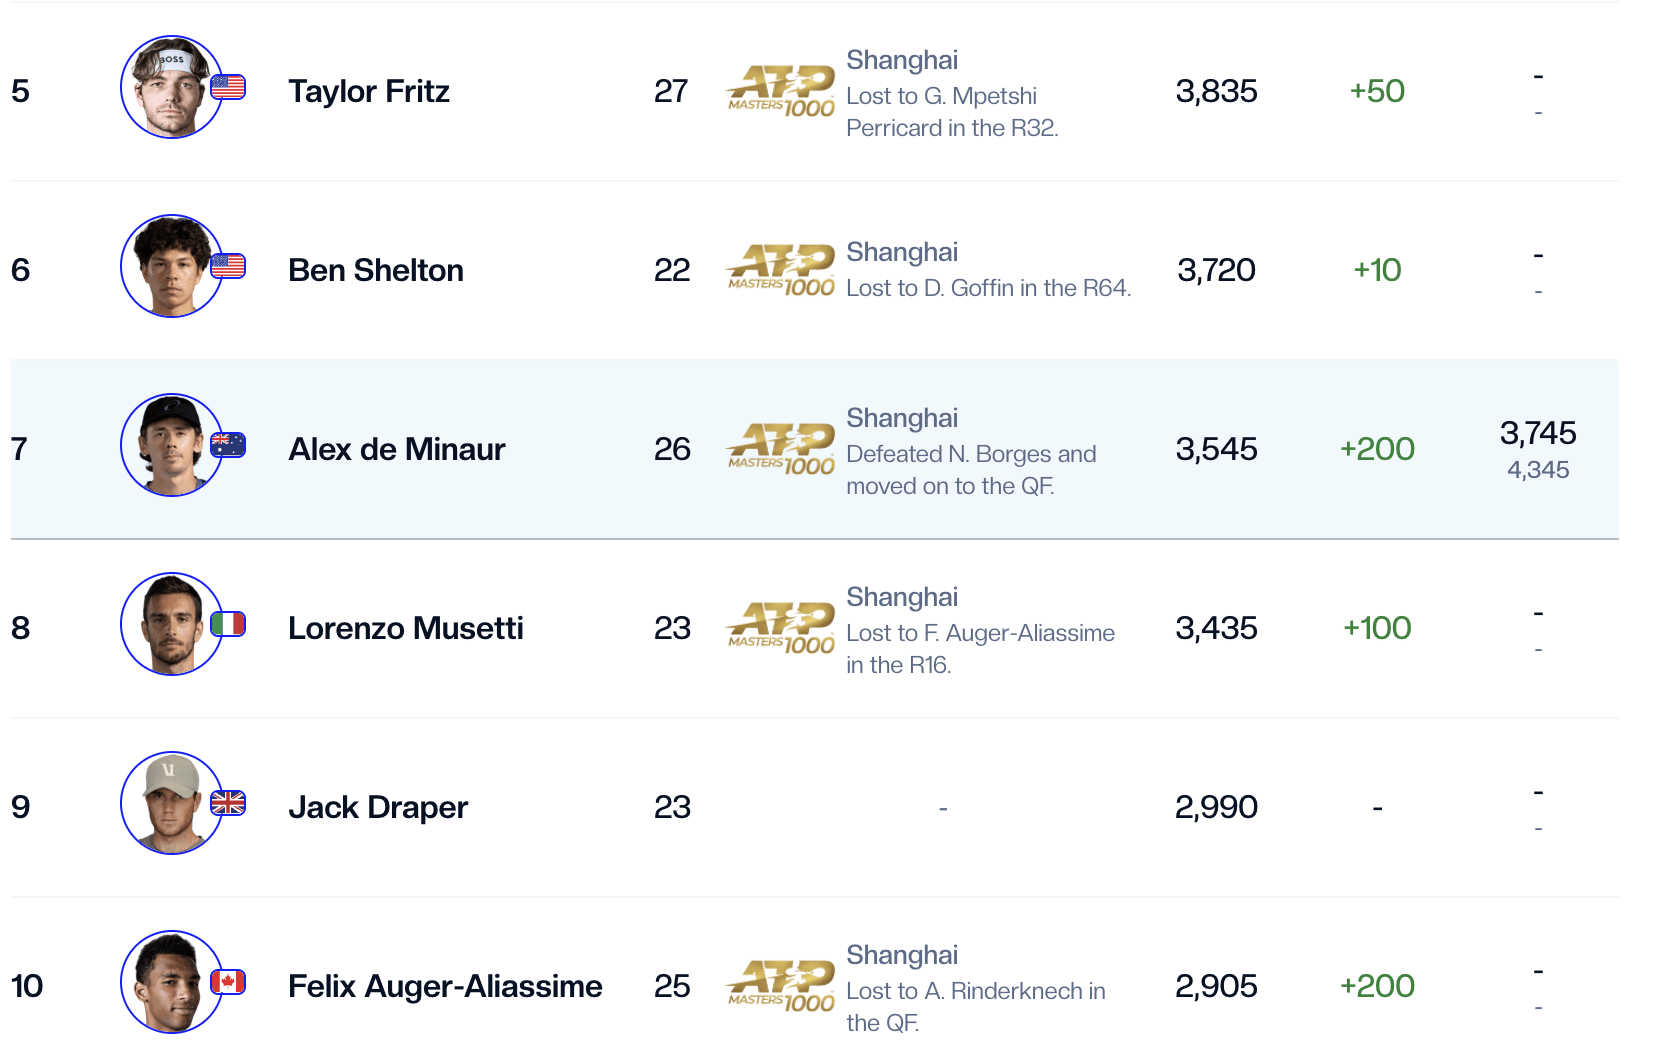This screenshot has height=1057, width=1653.
Task: Click Felix Auger-Aliassime's profile photo
Action: pos(171,983)
